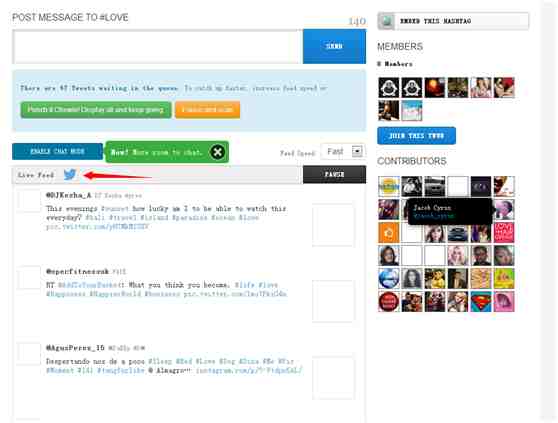558x423 pixels.
Task: Click the dark purple contributor avatar in top row
Action: 481,186
